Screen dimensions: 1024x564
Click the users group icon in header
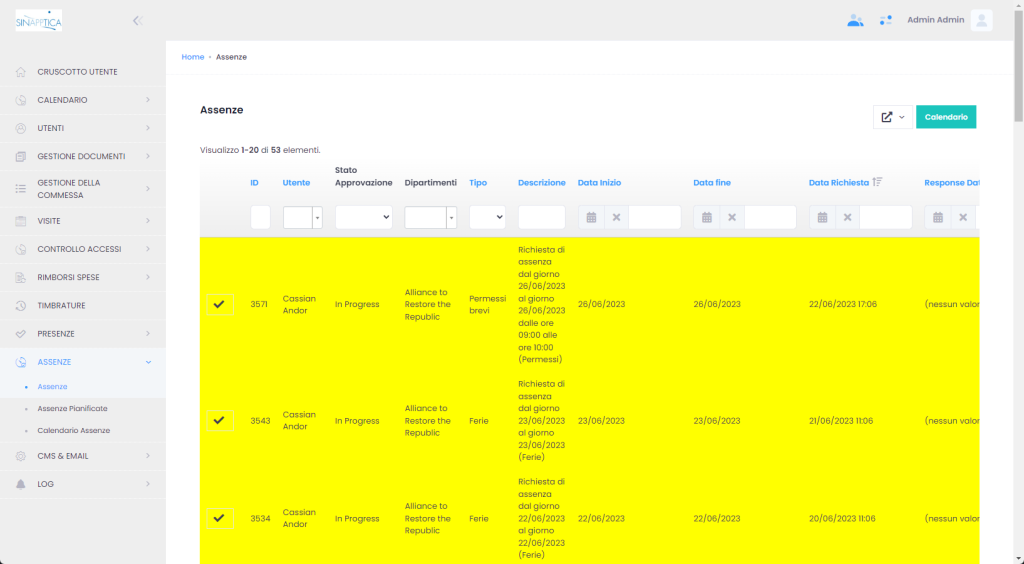[x=855, y=20]
